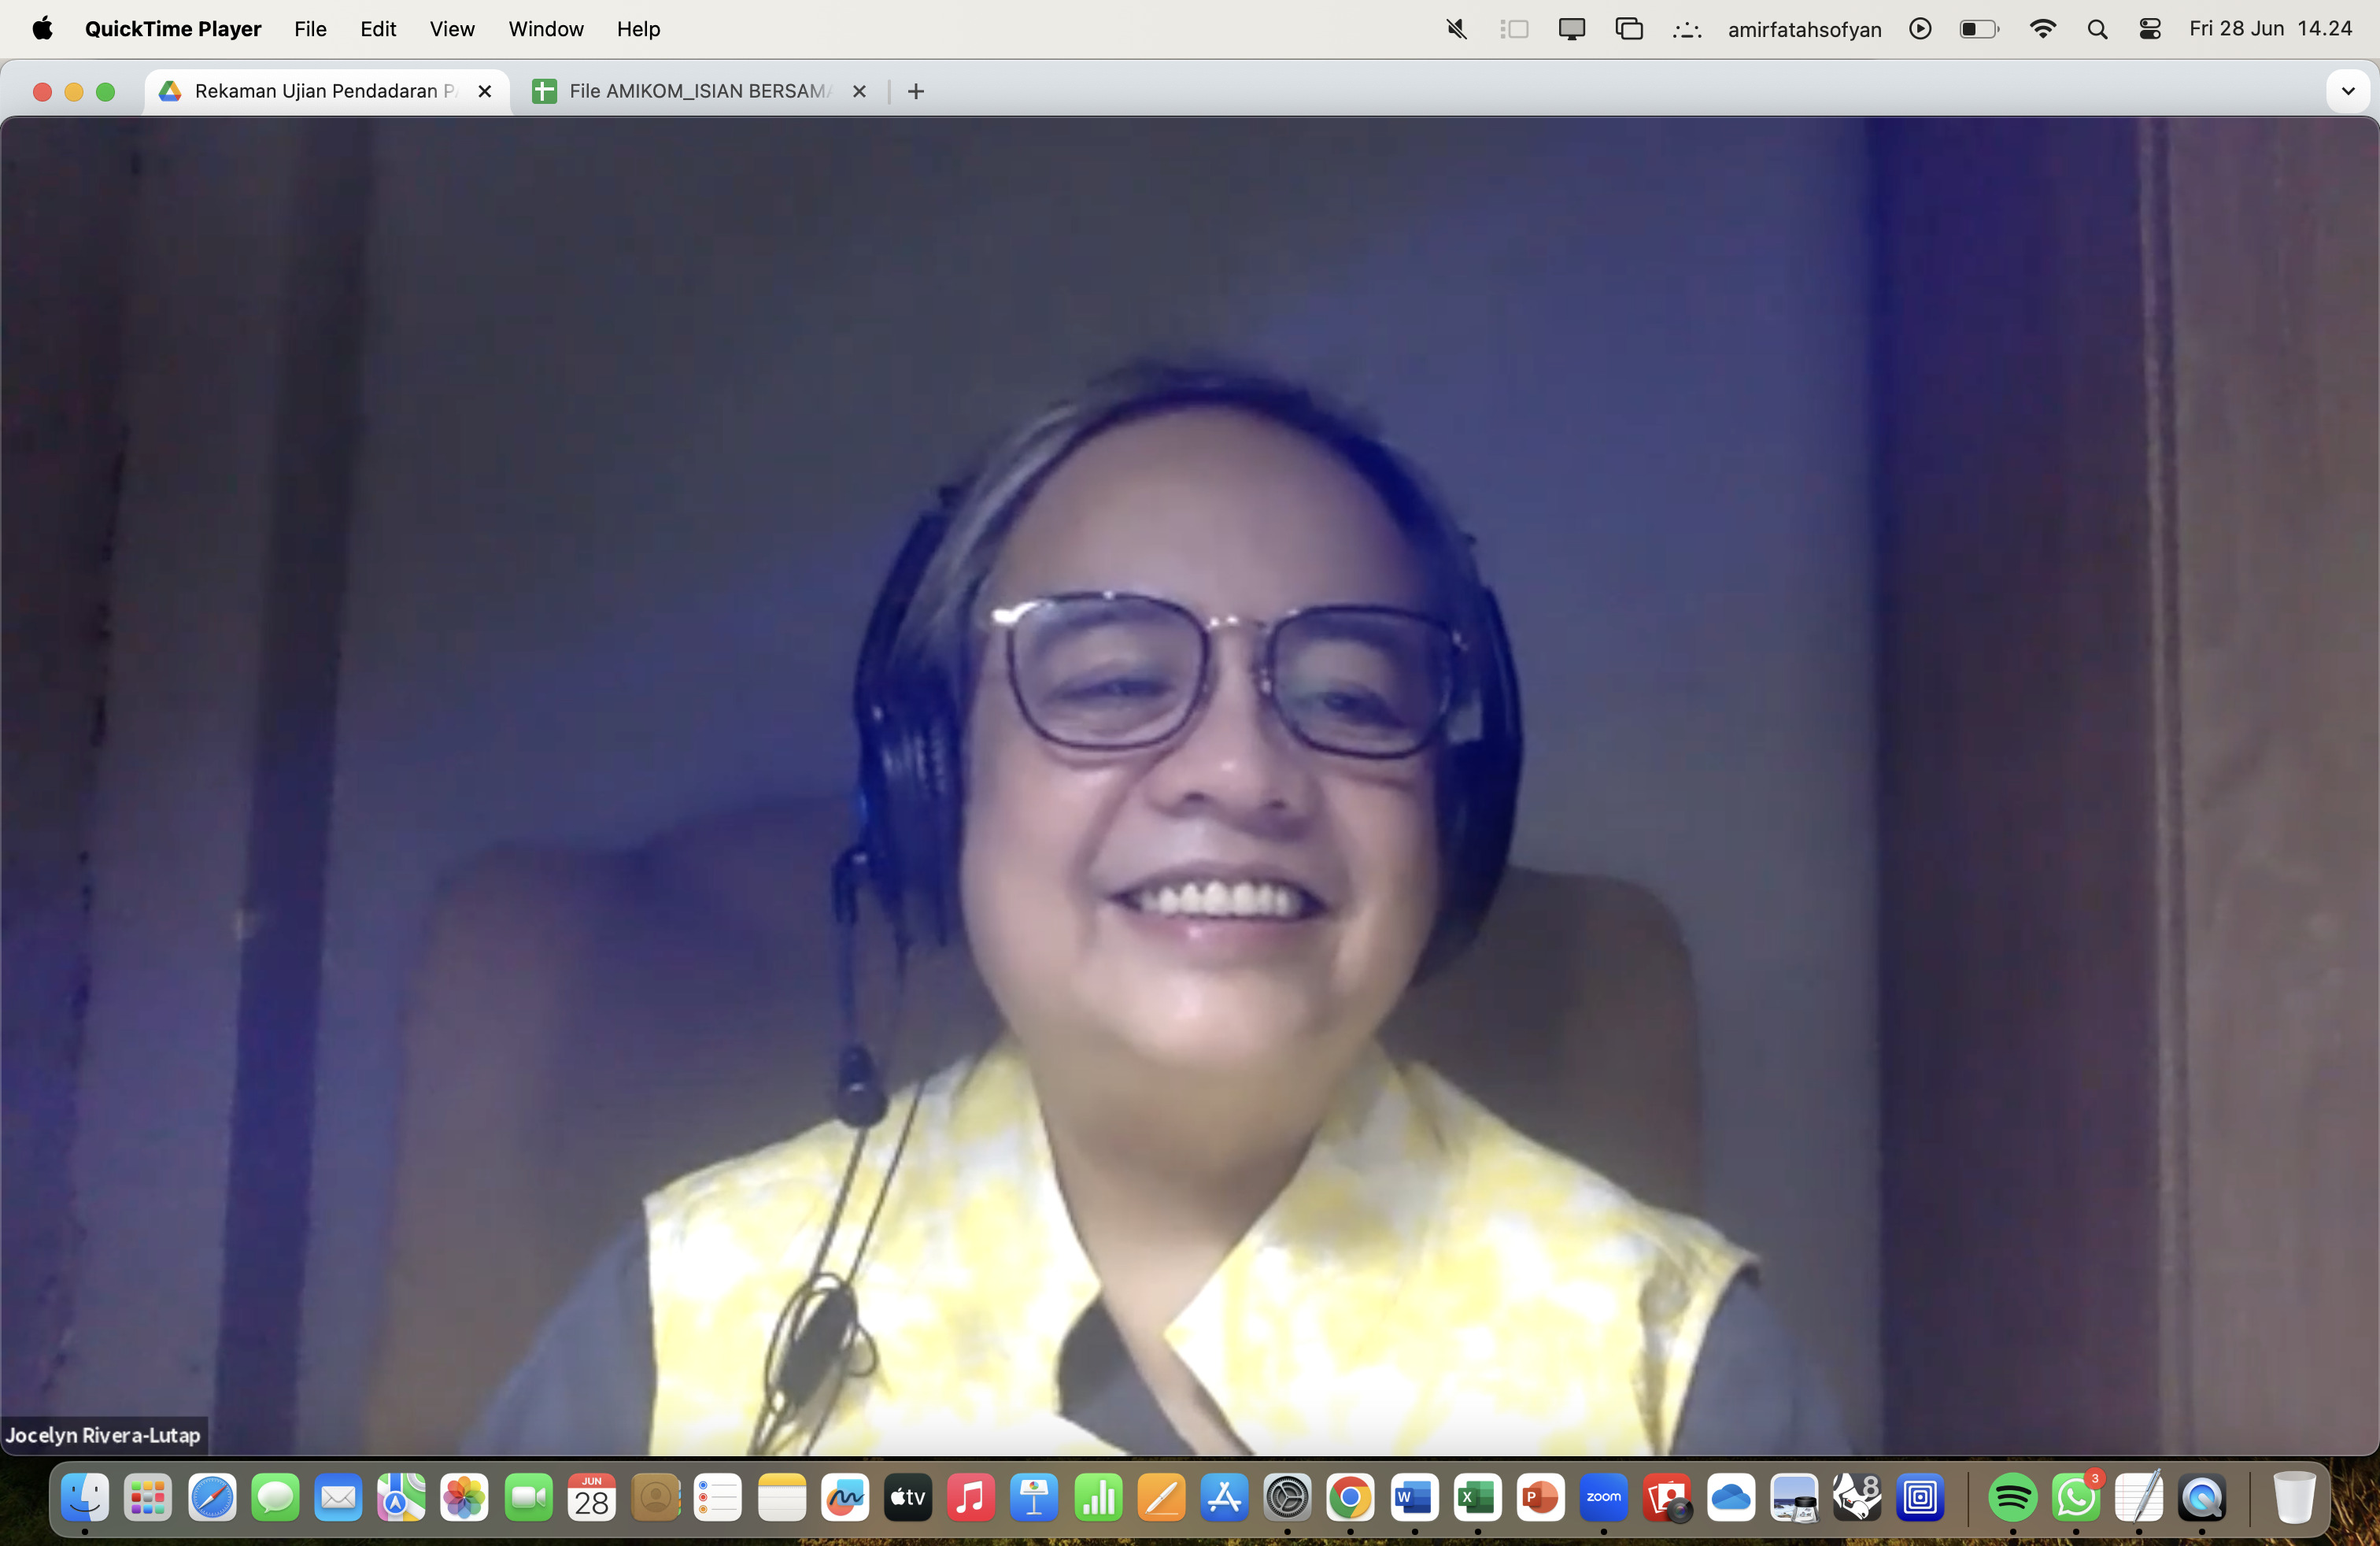Open WhatsApp with notification badge
2380x1546 pixels.
pos(2075,1497)
